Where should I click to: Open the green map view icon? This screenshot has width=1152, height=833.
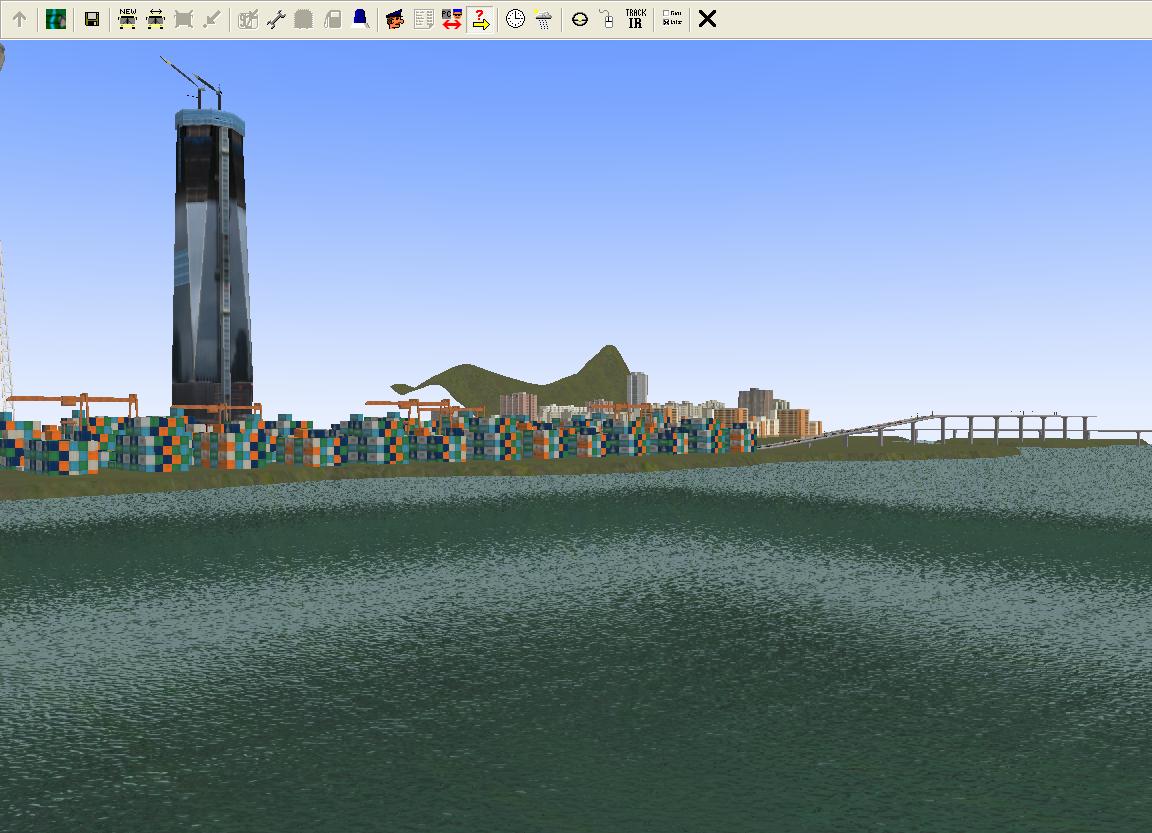coord(56,19)
